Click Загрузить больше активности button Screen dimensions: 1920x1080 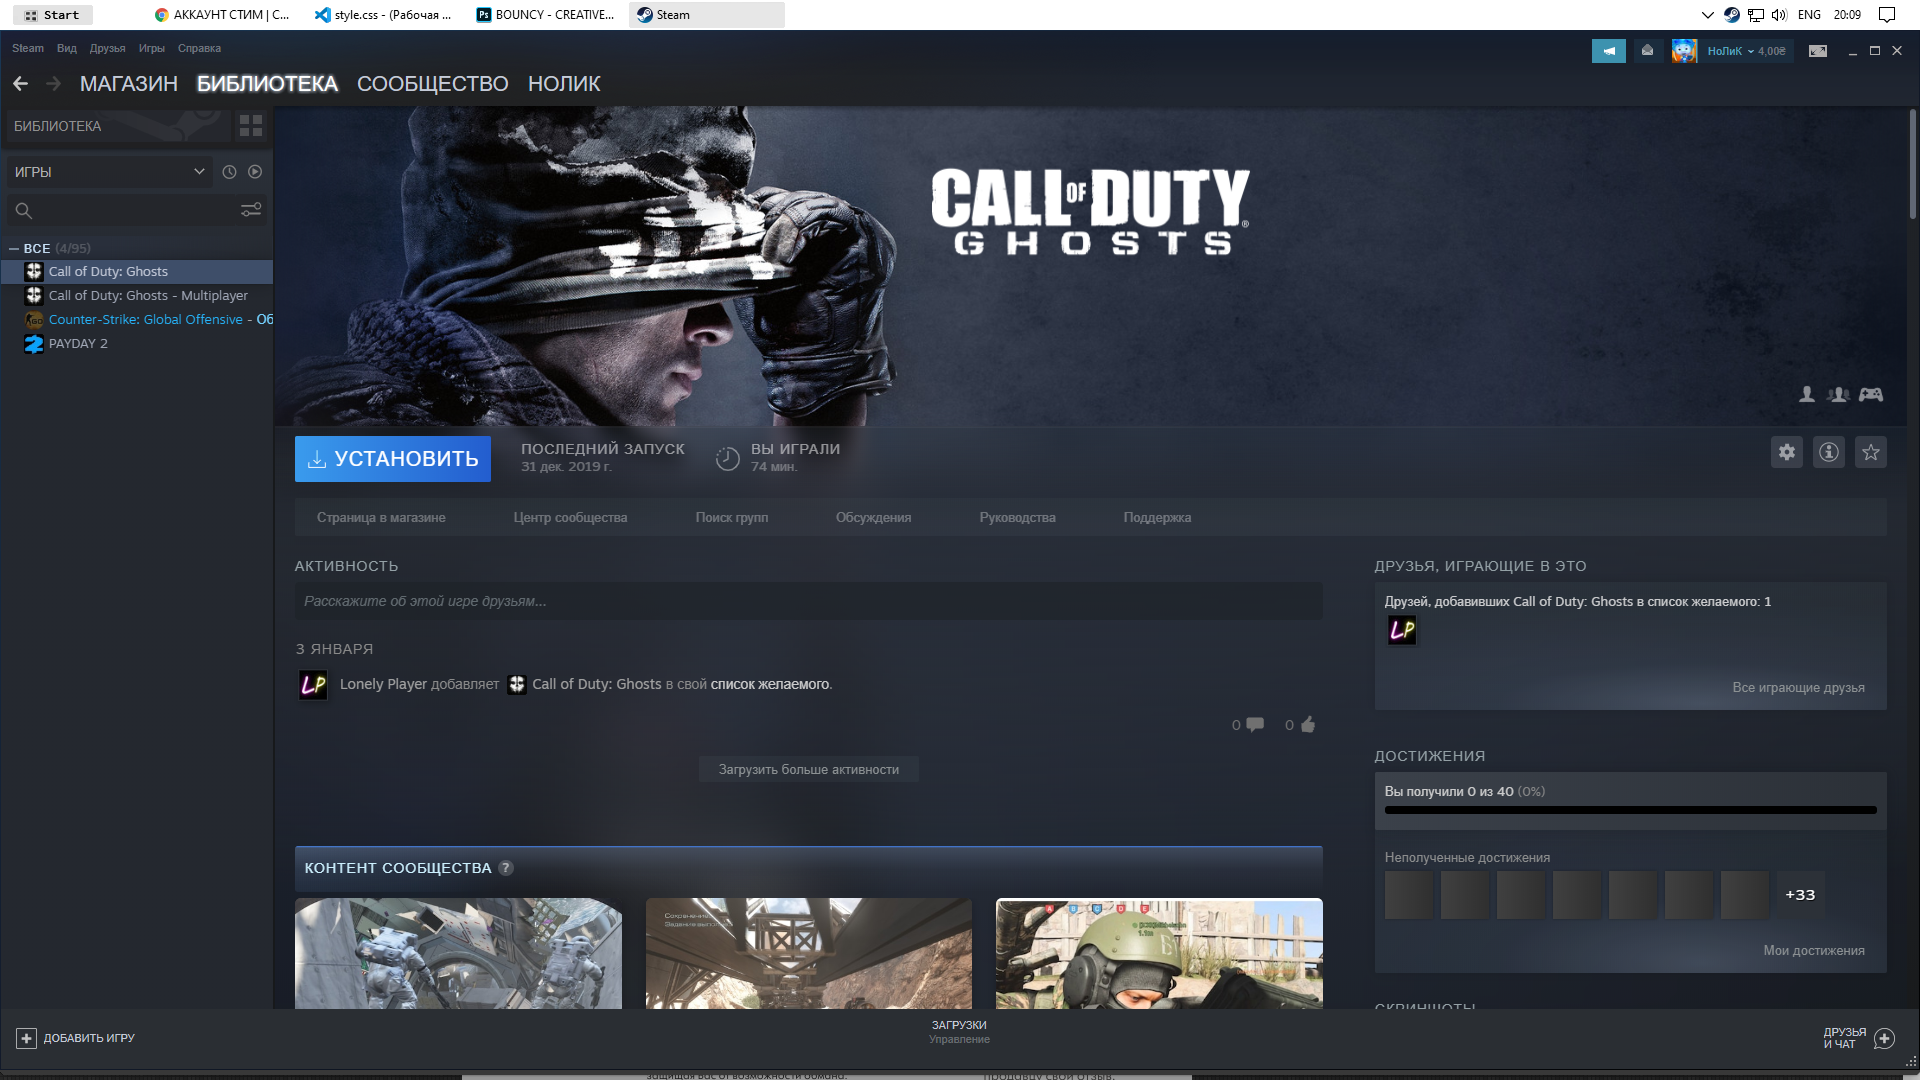pos(809,770)
